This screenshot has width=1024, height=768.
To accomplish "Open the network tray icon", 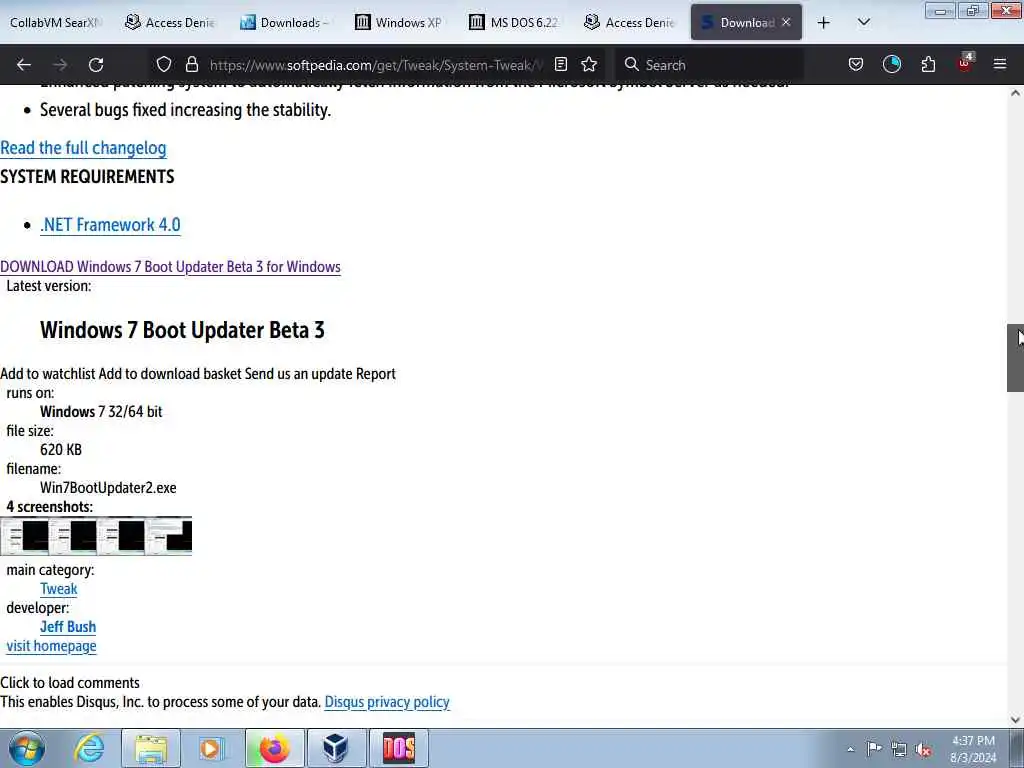I will click(899, 749).
